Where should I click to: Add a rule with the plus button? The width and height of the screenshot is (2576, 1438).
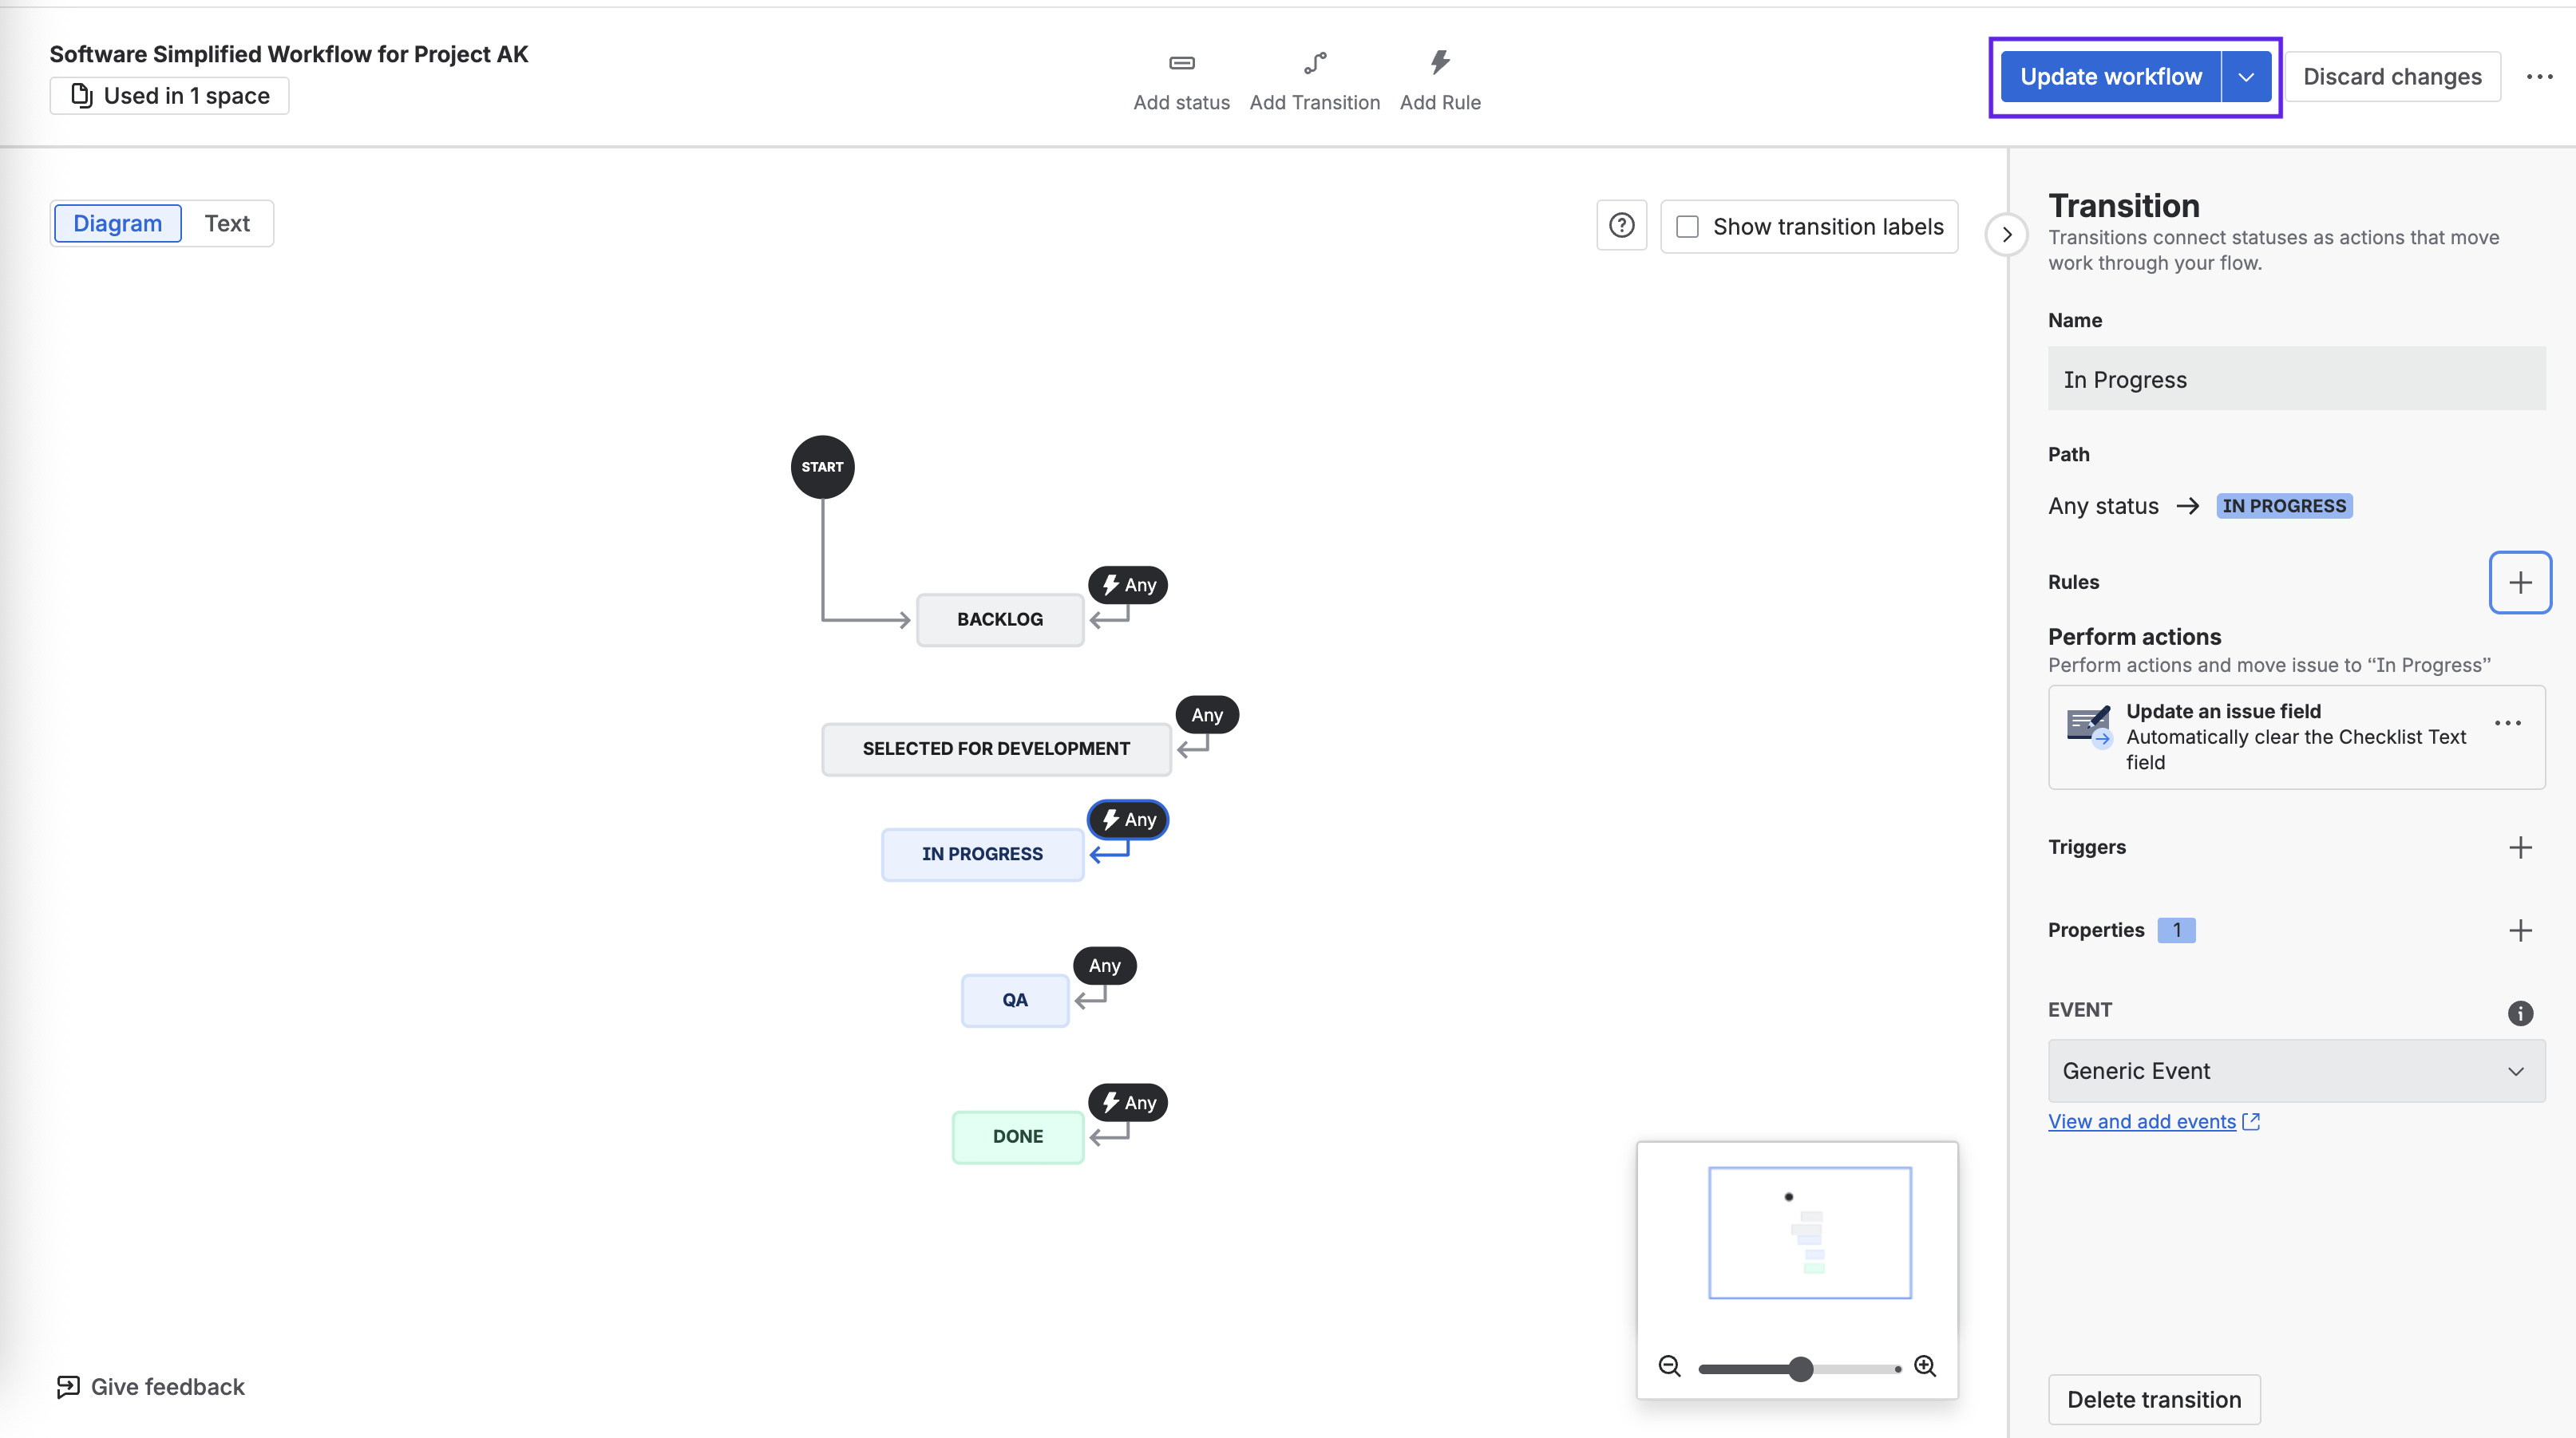pyautogui.click(x=2519, y=582)
